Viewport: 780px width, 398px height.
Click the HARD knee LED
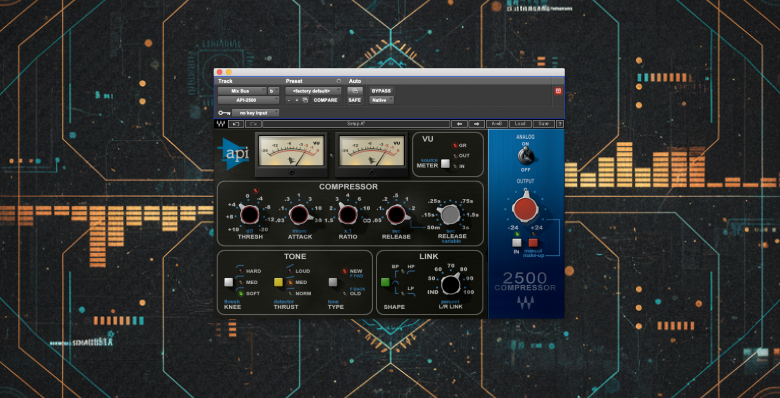[241, 271]
